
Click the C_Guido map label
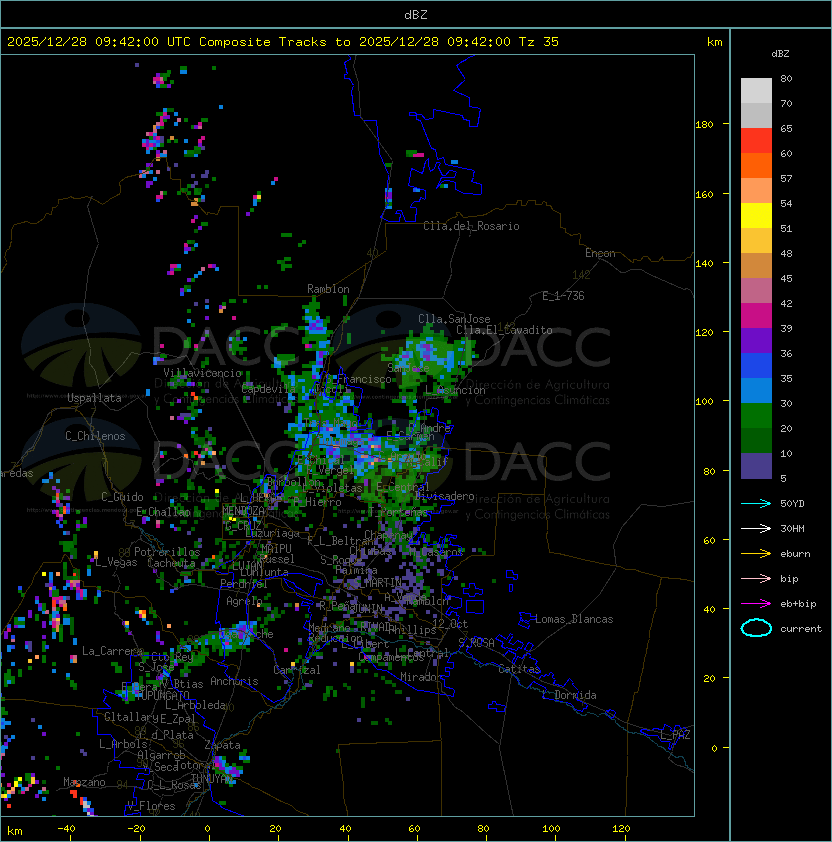(x=122, y=497)
